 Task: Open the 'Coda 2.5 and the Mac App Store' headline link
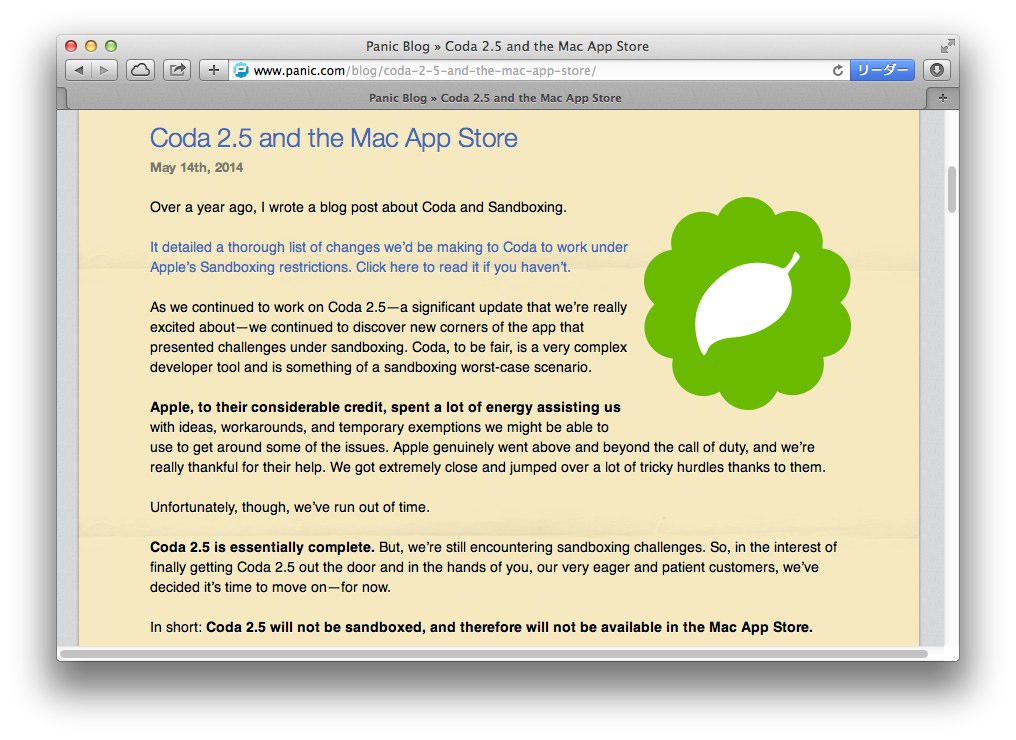point(334,138)
